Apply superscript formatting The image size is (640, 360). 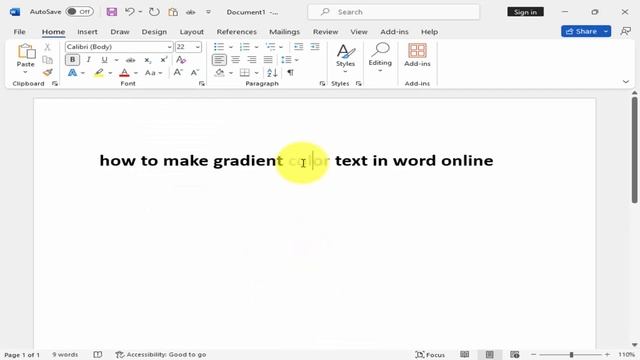point(164,60)
